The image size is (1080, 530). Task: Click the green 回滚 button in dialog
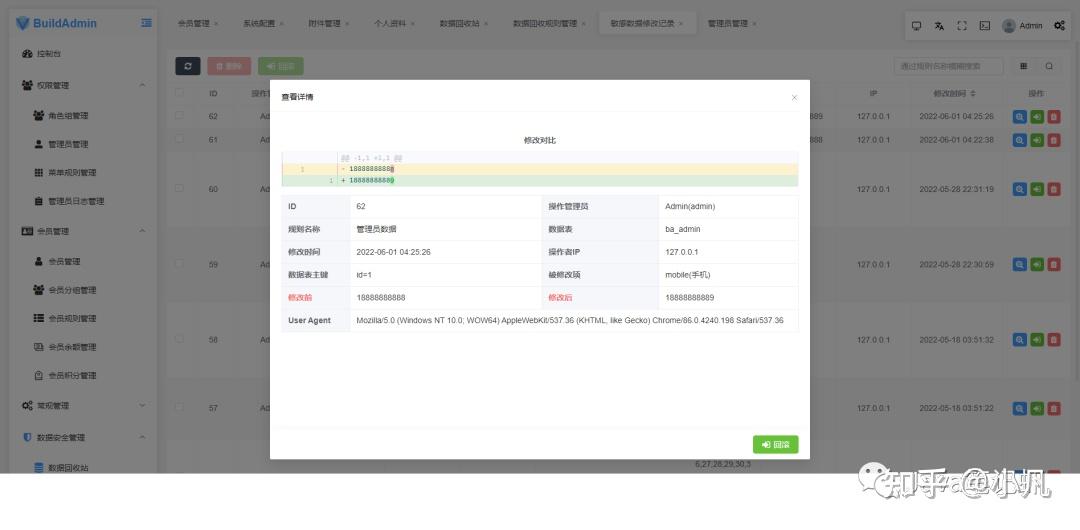pos(776,445)
